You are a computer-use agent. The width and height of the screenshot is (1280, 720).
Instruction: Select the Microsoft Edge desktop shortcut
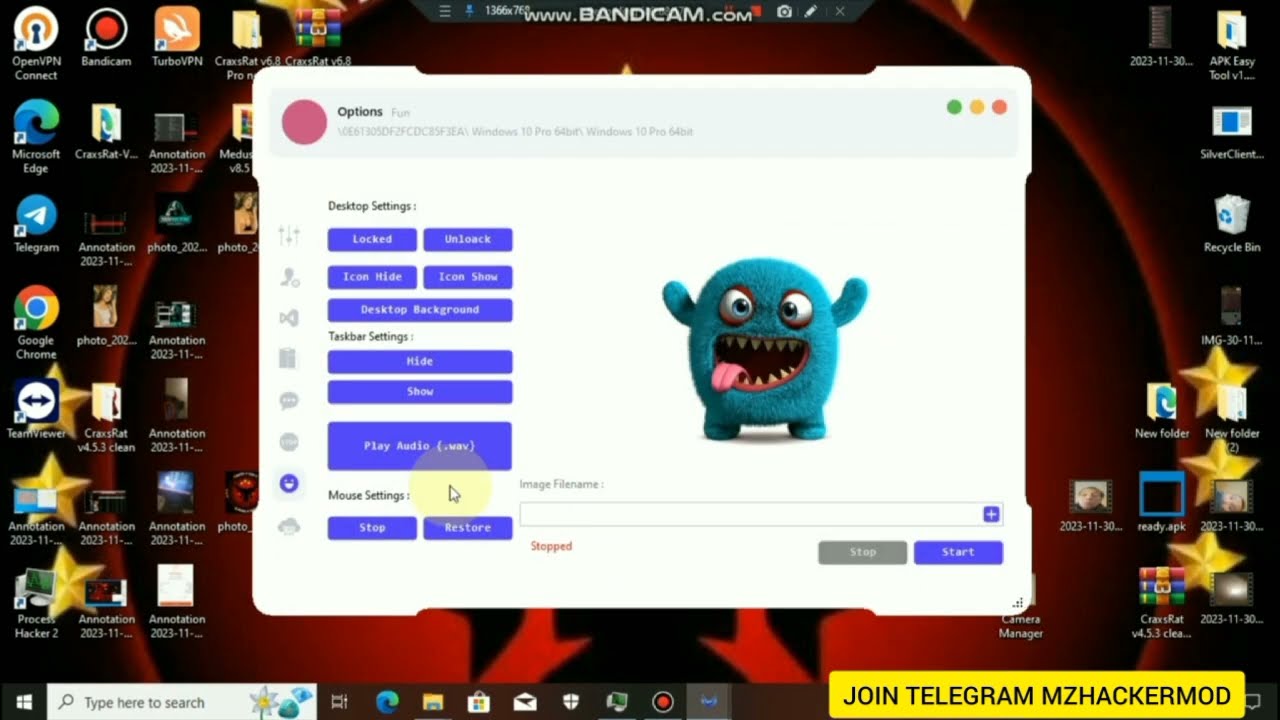36,138
